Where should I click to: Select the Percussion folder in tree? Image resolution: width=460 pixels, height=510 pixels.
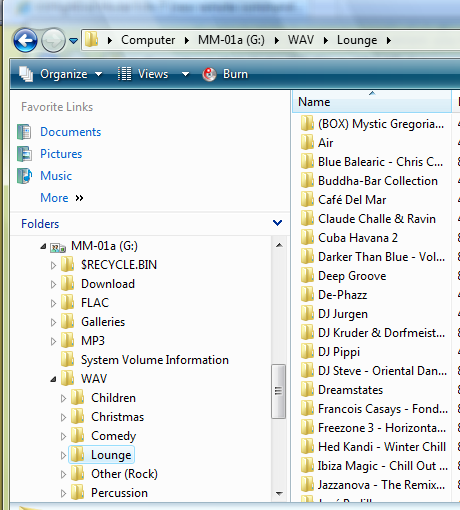coord(119,493)
